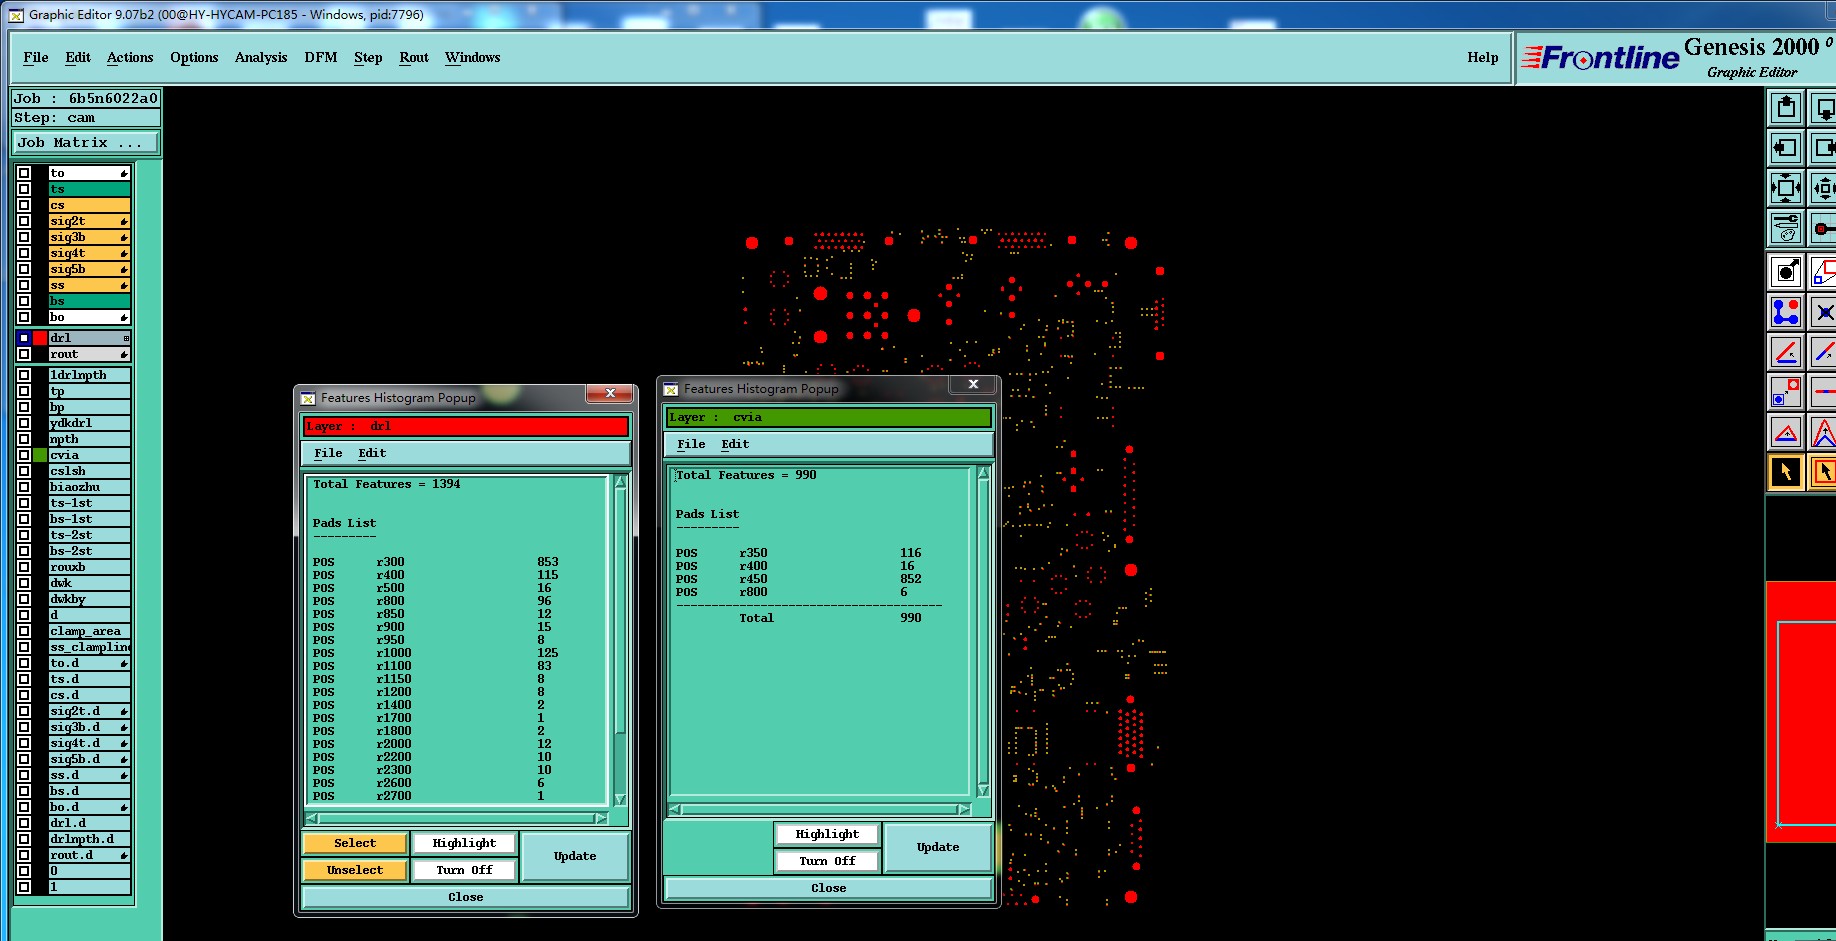Open the wrench and palette options icon

pos(1786,229)
